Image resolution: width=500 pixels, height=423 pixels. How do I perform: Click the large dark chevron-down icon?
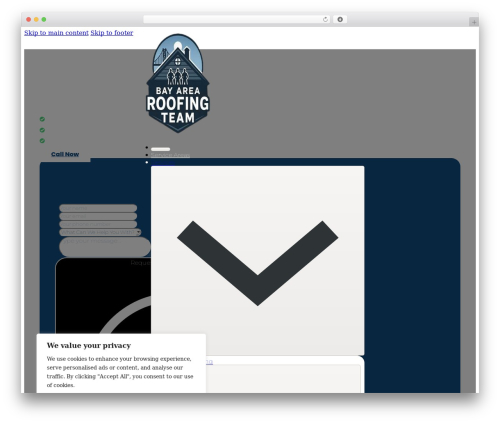pyautogui.click(x=257, y=263)
